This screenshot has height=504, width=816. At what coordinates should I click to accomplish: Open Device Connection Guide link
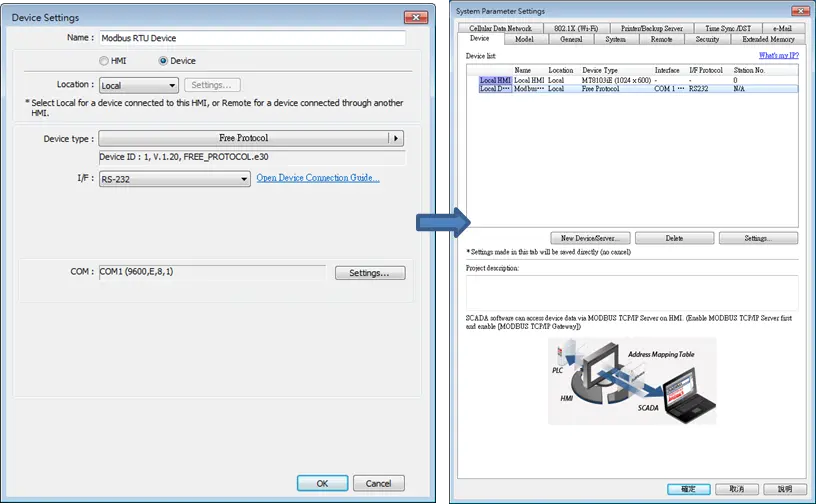tap(318, 178)
